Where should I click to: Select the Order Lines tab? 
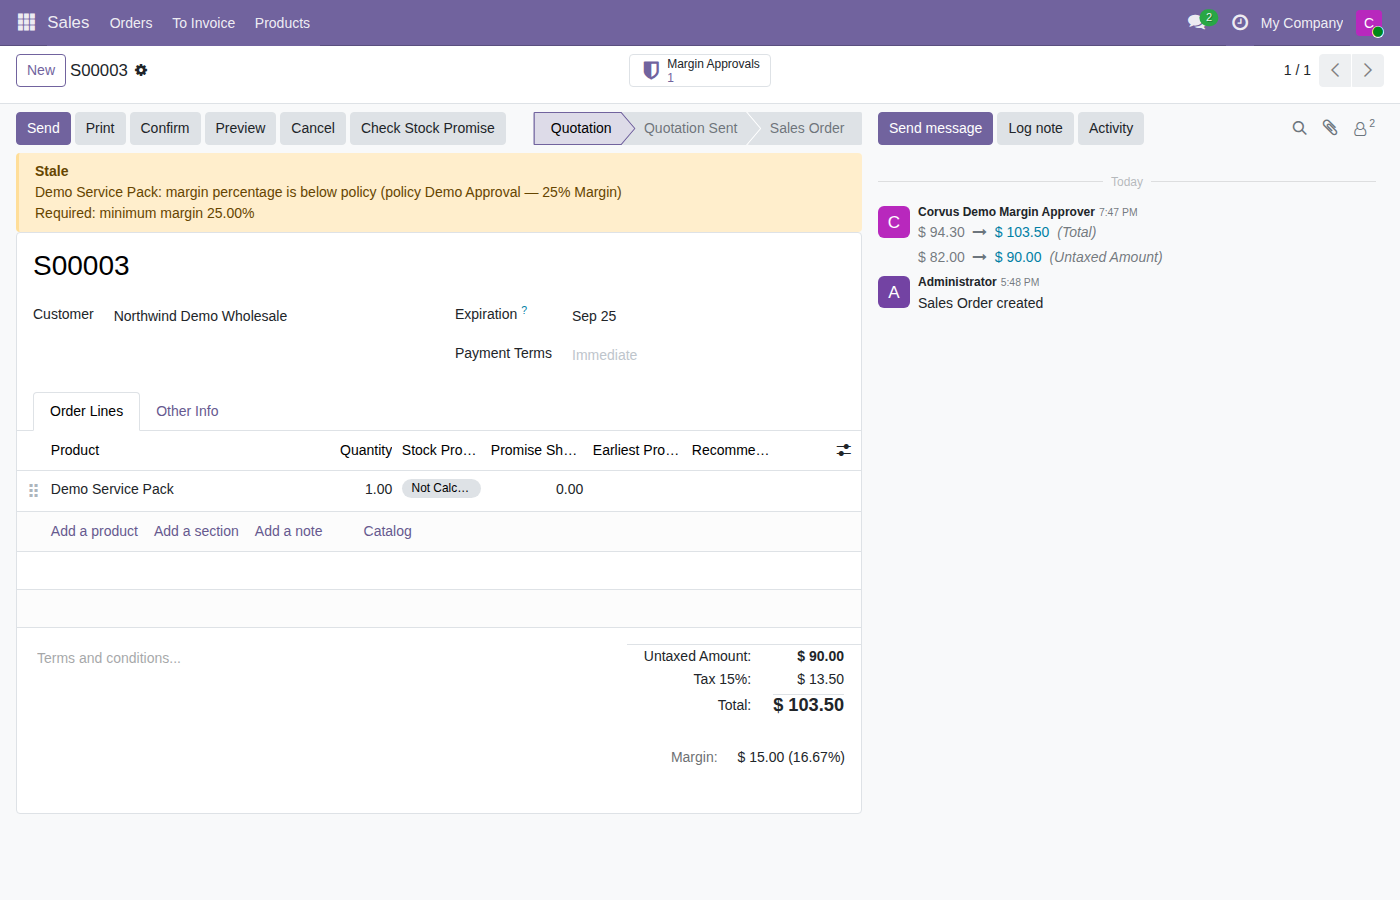click(x=87, y=411)
